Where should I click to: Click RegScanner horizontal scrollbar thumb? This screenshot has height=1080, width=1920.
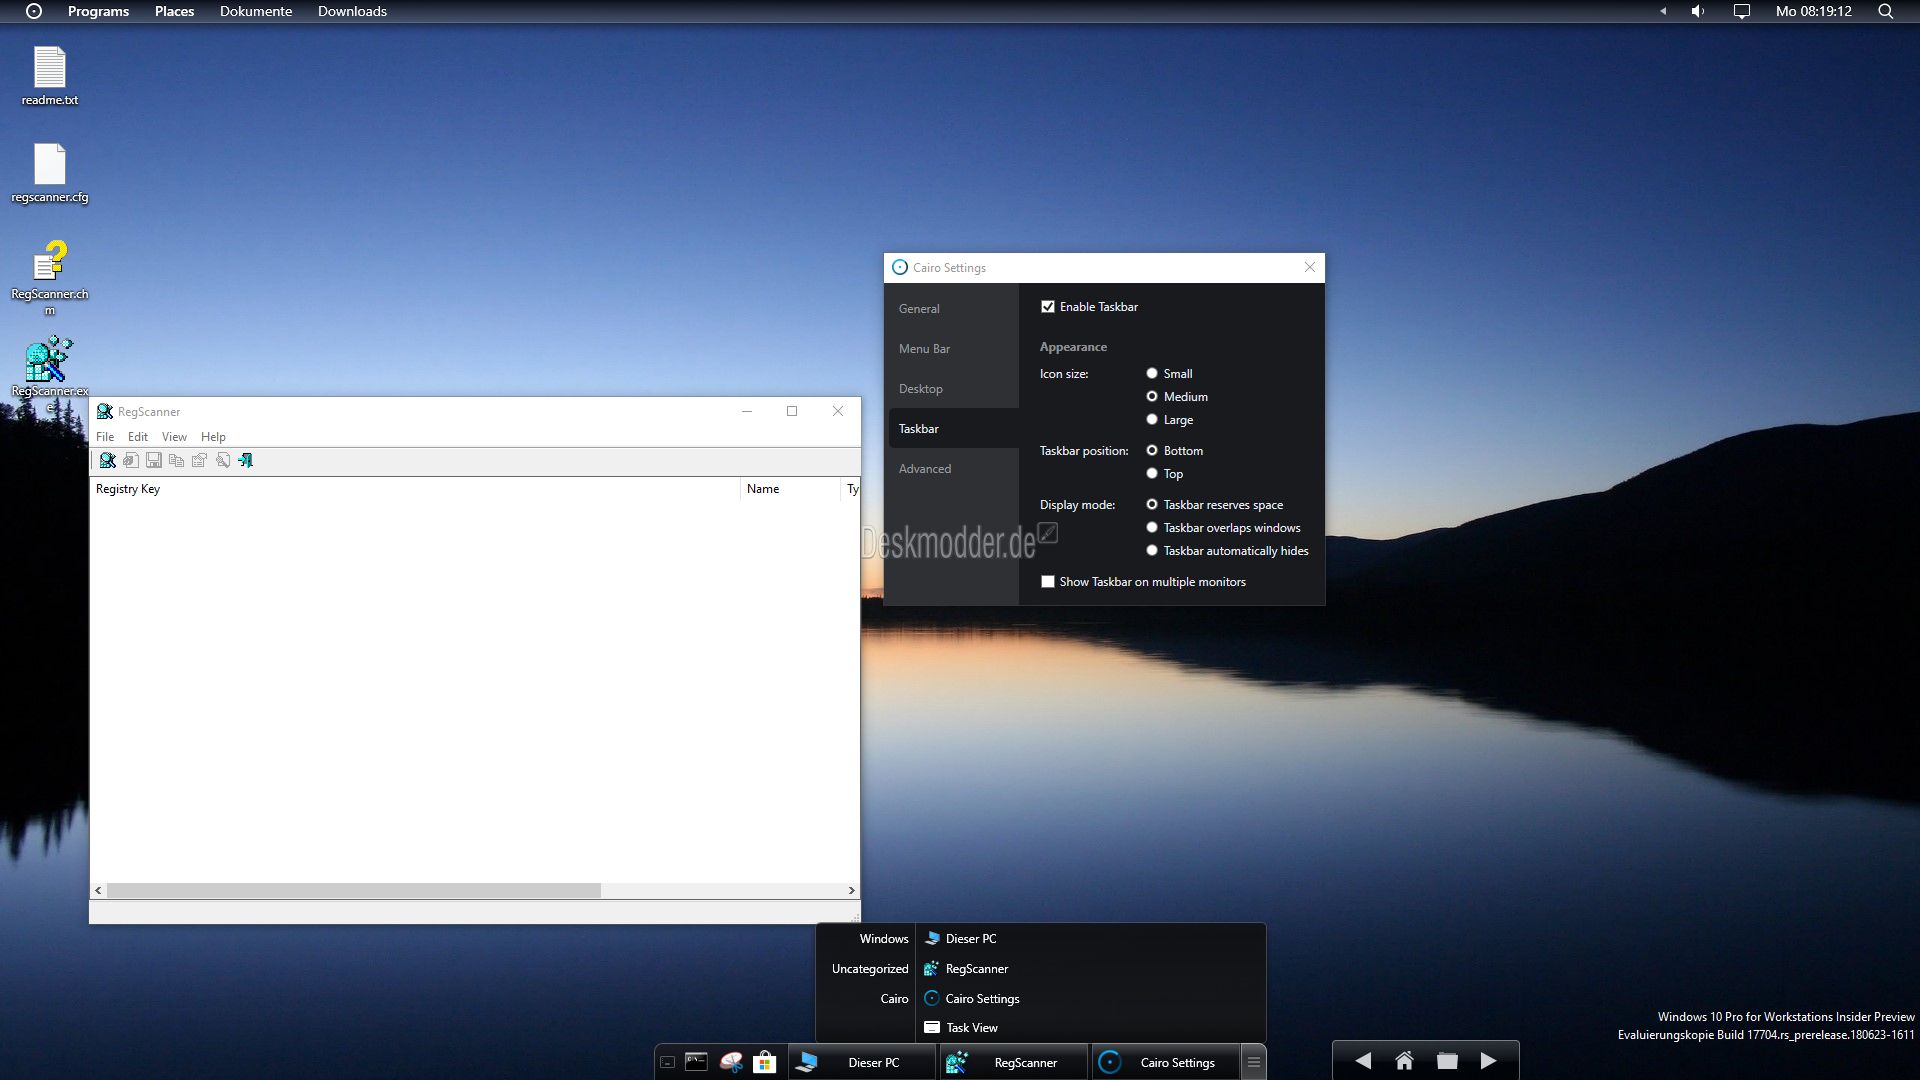click(x=354, y=890)
